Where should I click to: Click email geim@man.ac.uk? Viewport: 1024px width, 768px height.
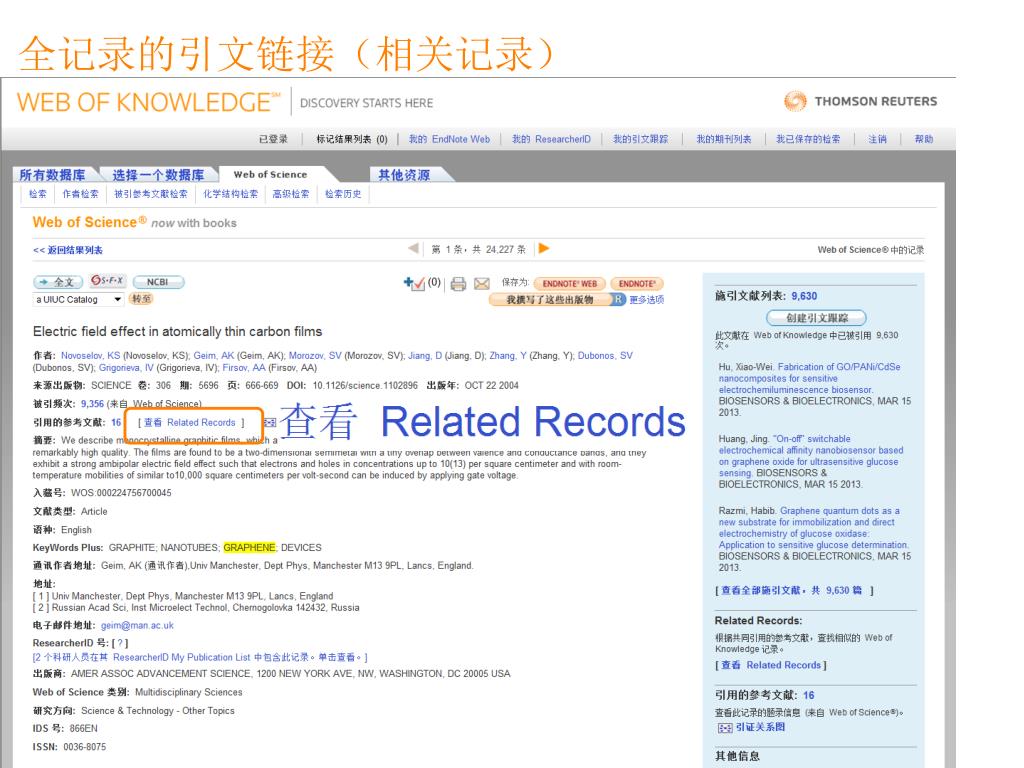tap(137, 626)
